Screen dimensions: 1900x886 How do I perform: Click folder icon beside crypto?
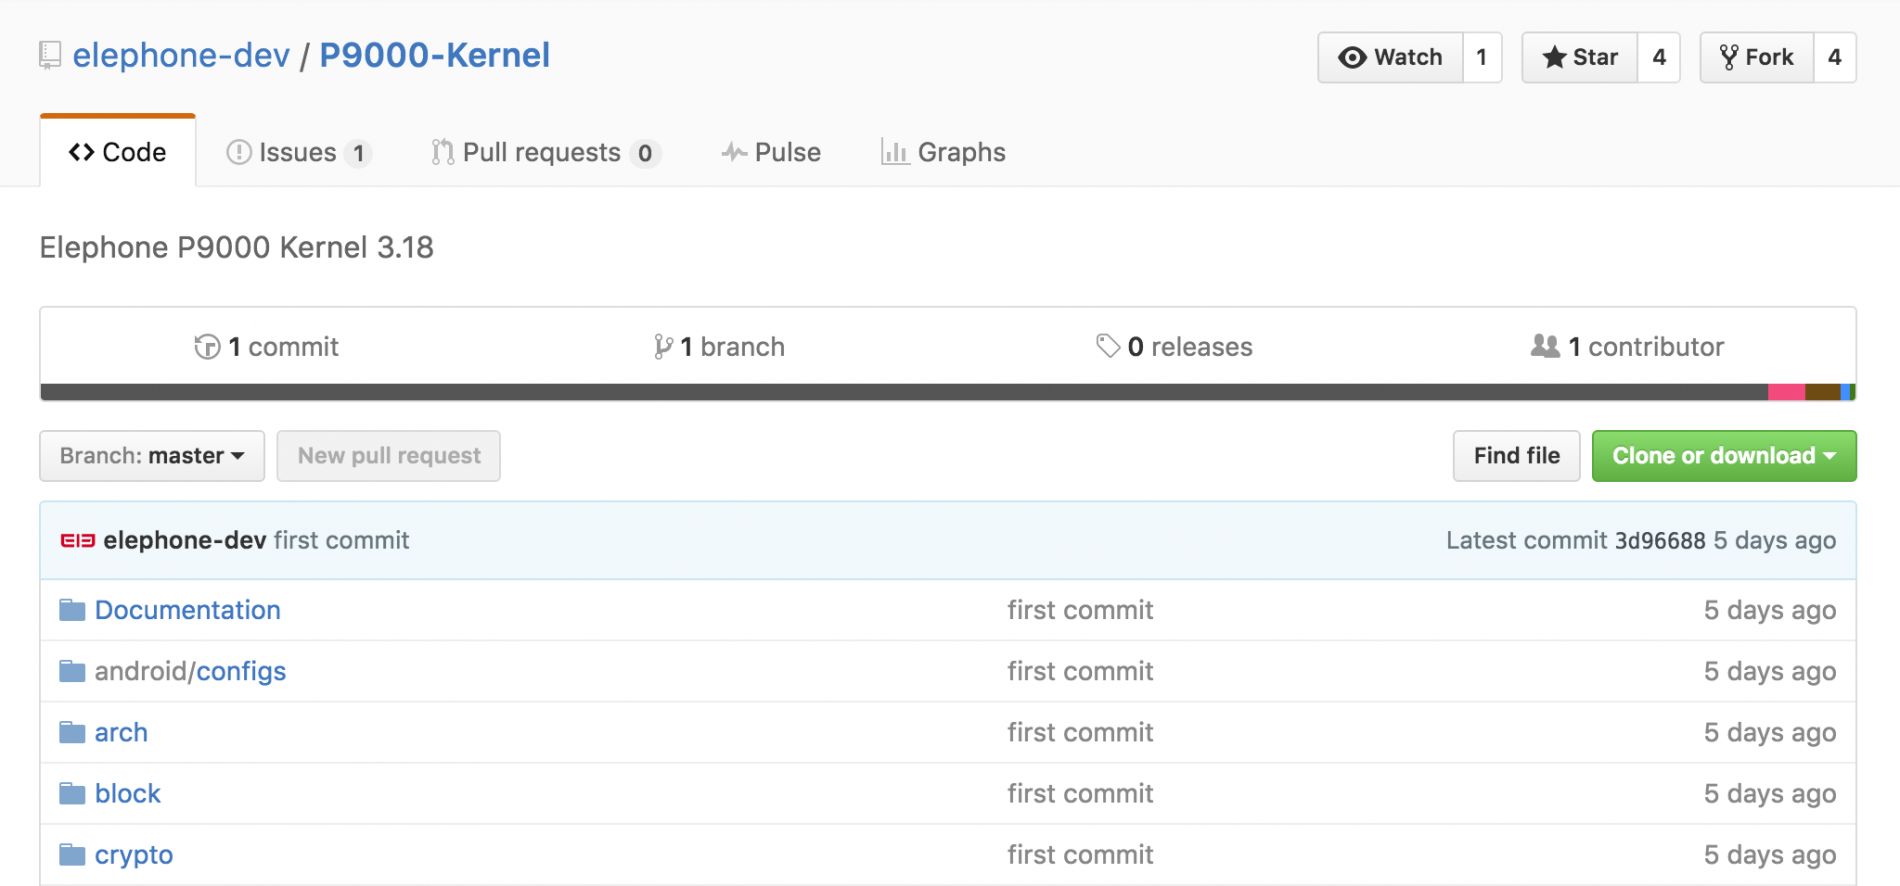[72, 855]
